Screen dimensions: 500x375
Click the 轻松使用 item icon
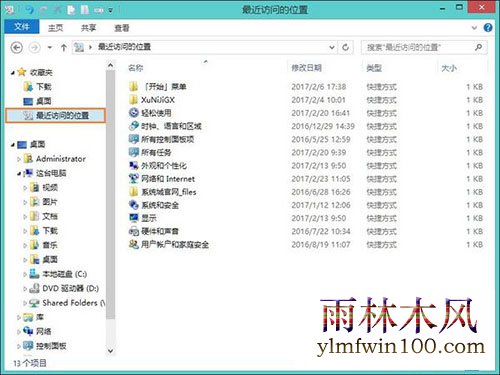point(133,113)
